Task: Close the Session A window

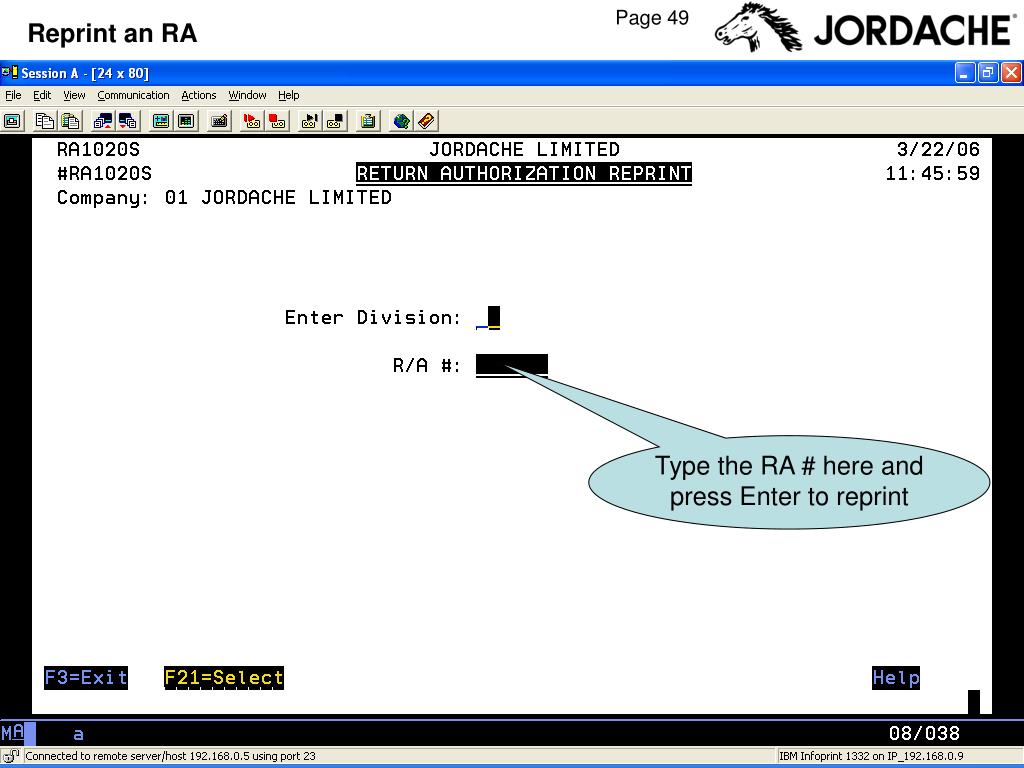Action: coord(1012,72)
